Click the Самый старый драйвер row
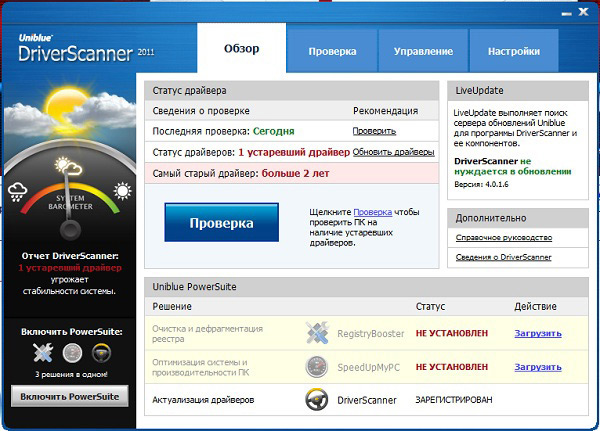The width and height of the screenshot is (600, 431). pos(292,173)
